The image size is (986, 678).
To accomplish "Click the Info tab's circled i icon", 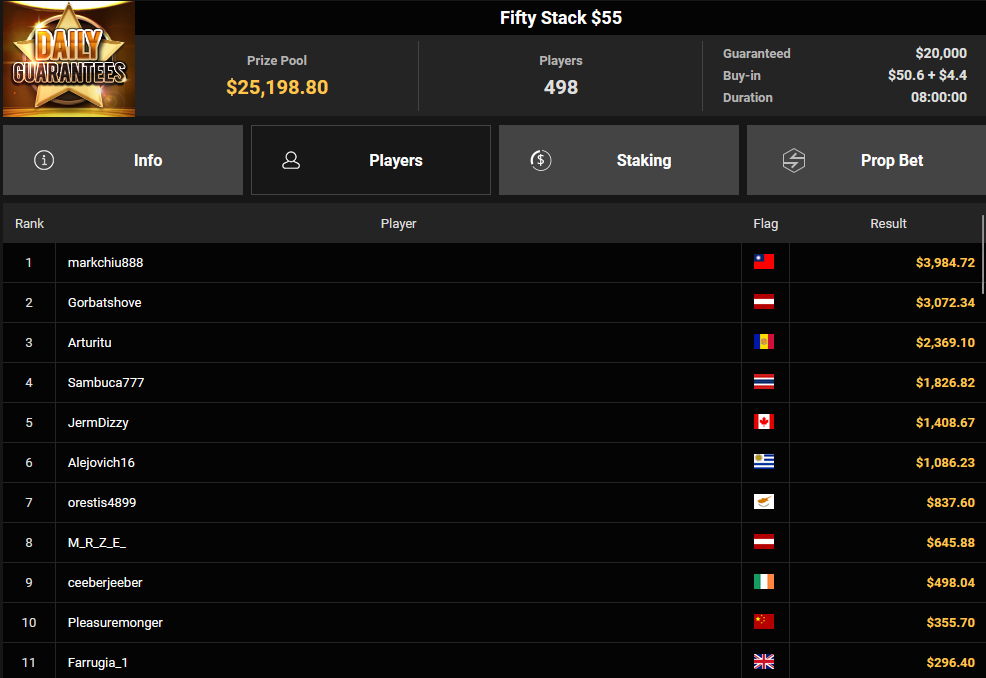I will click(44, 160).
